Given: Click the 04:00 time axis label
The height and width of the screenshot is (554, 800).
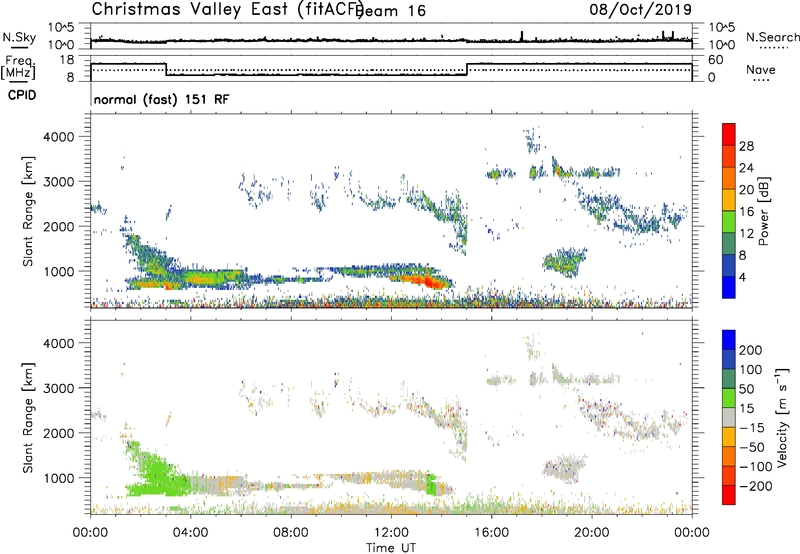Looking at the screenshot, I should [x=191, y=533].
